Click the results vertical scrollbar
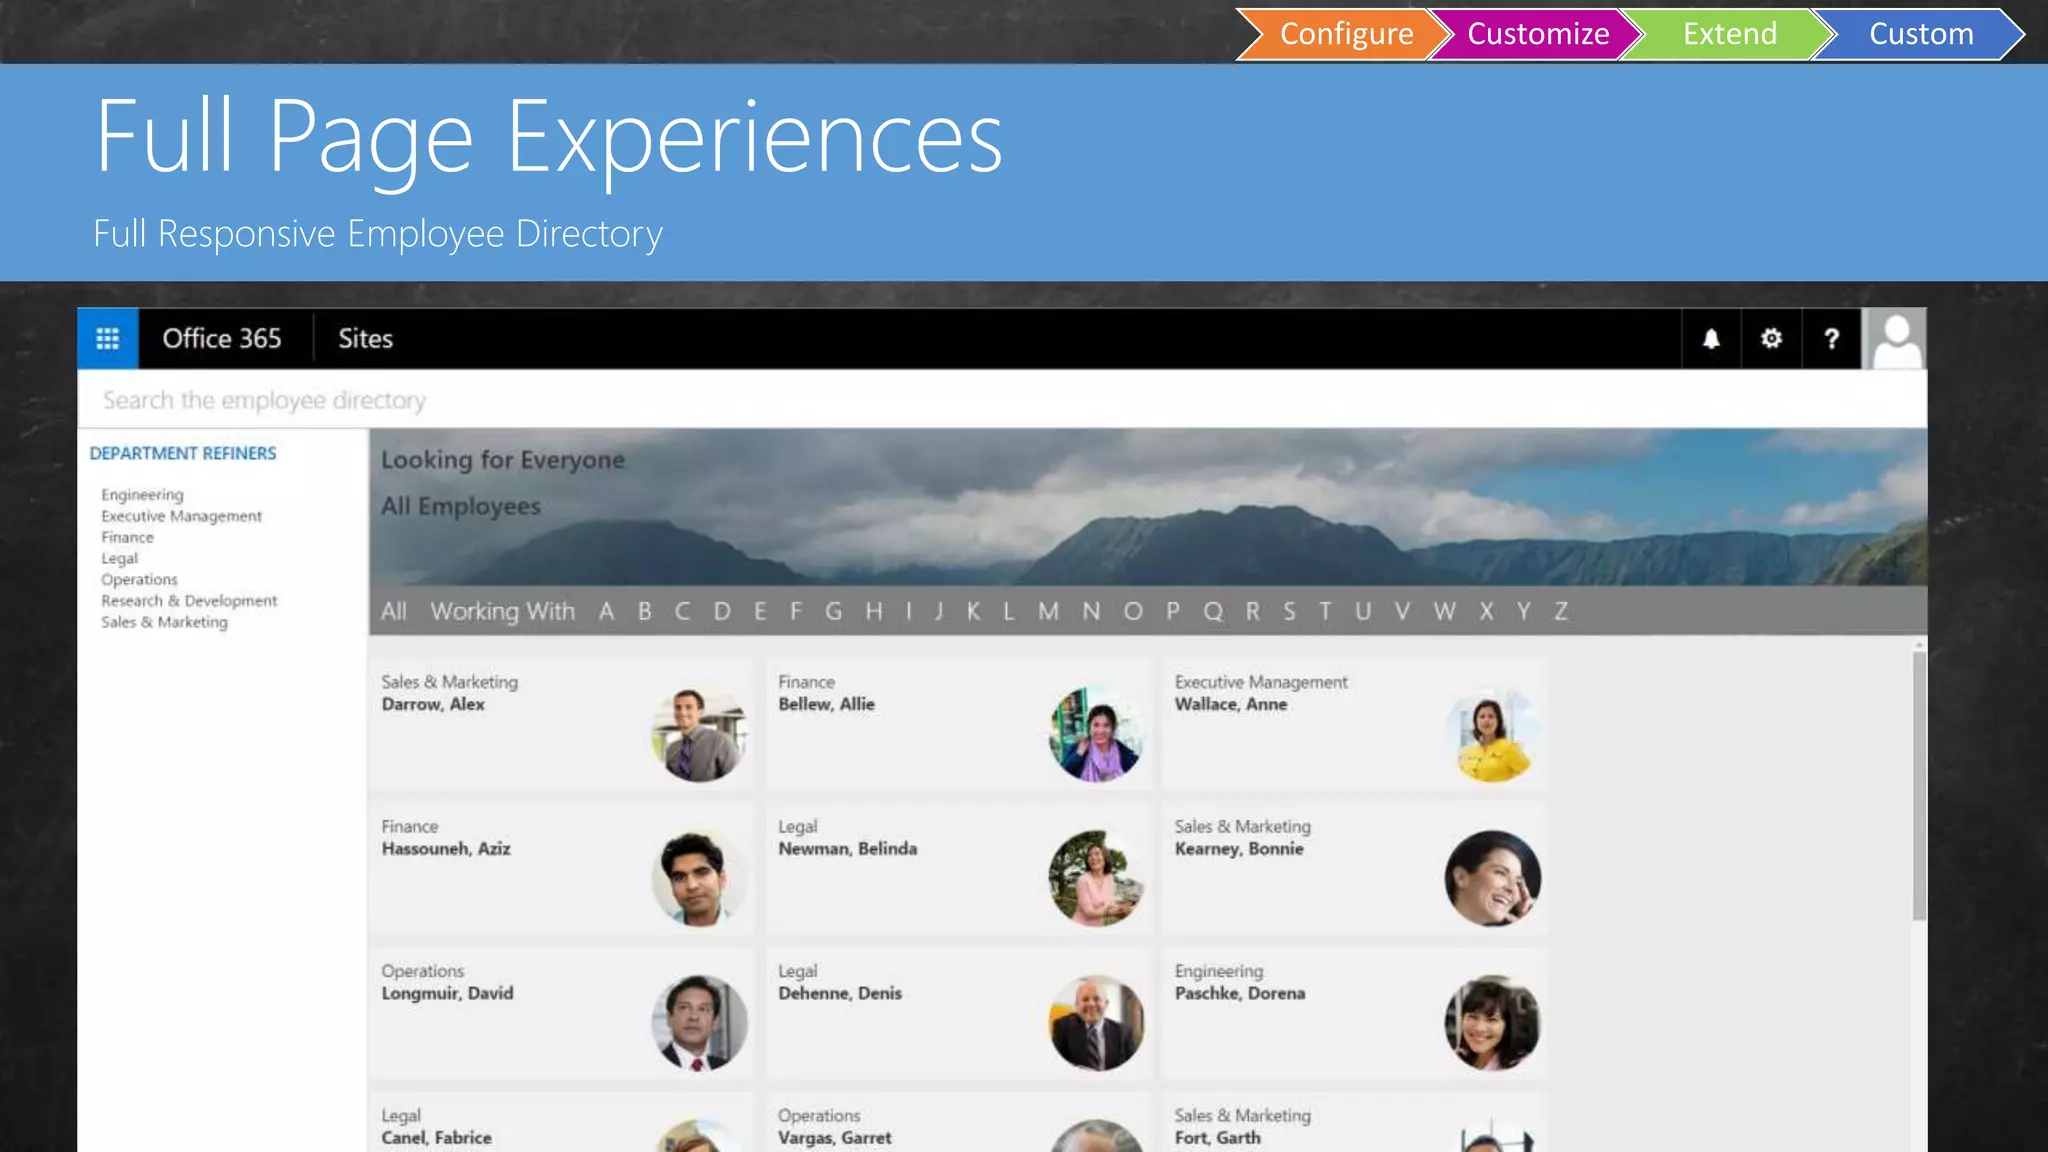The height and width of the screenshot is (1152, 2048). [1918, 785]
